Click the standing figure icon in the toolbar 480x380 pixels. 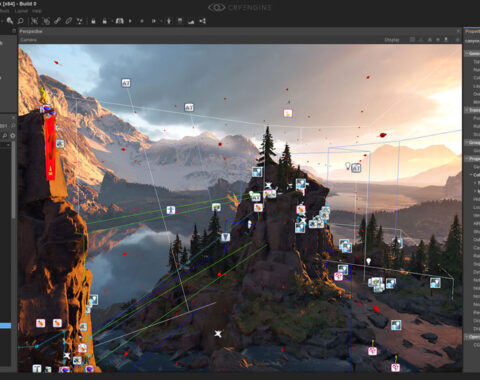pyautogui.click(x=169, y=21)
